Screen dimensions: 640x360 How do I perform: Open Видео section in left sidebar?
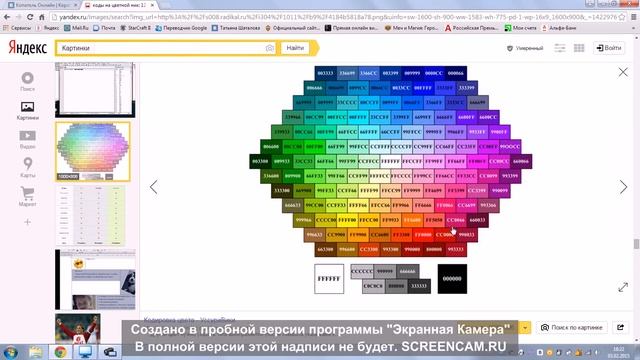pos(27,139)
